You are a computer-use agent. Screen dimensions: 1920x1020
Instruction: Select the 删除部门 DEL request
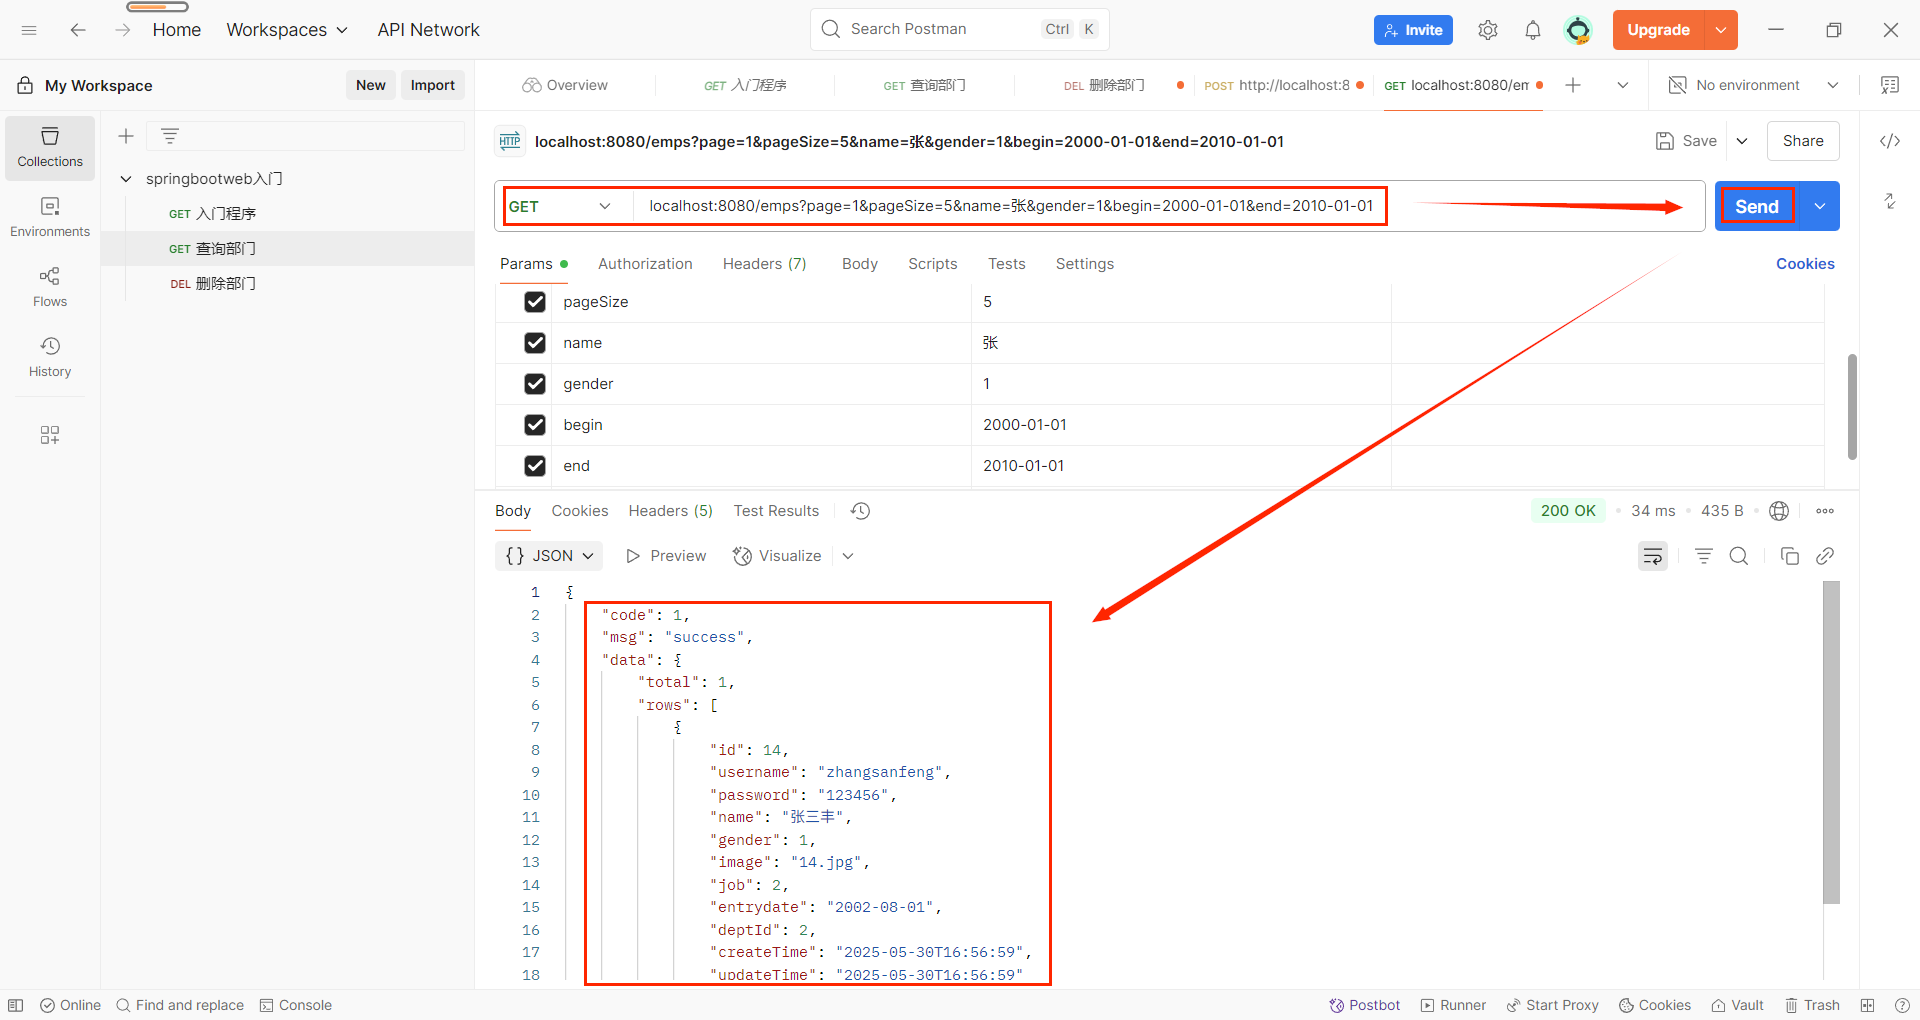[213, 284]
